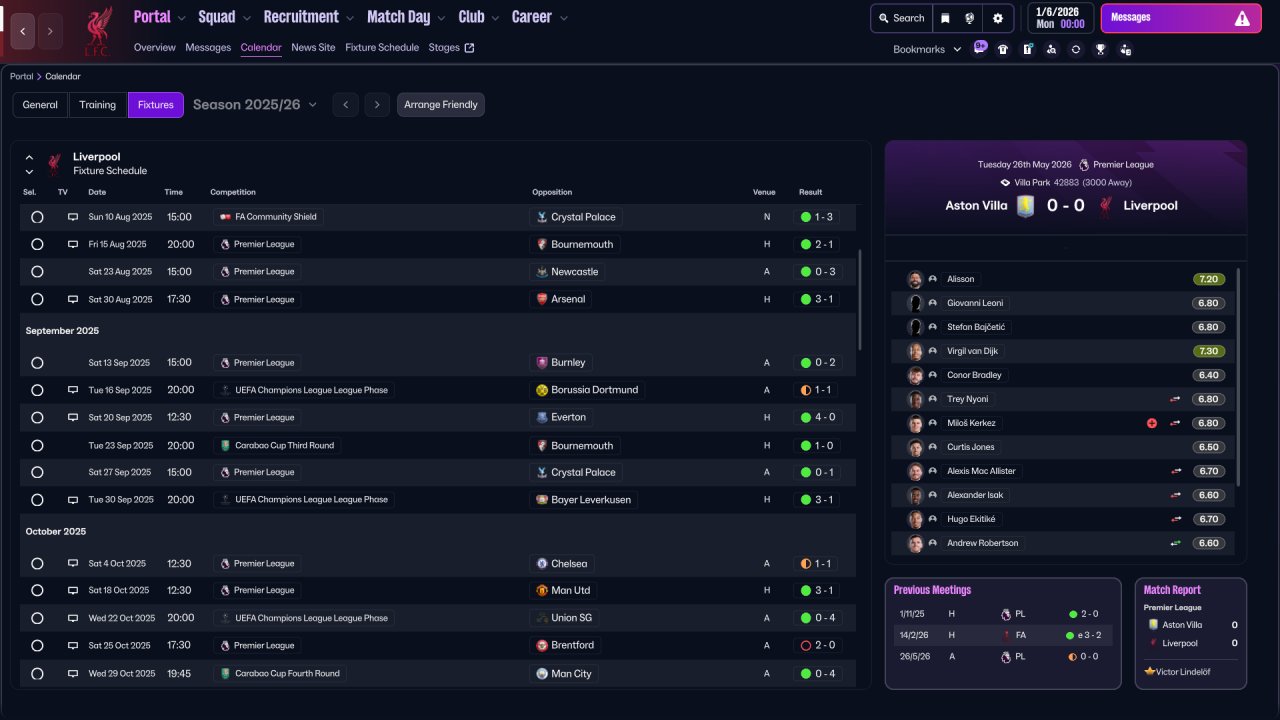Image resolution: width=1280 pixels, height=720 pixels.
Task: Open the Search button
Action: [x=901, y=18]
